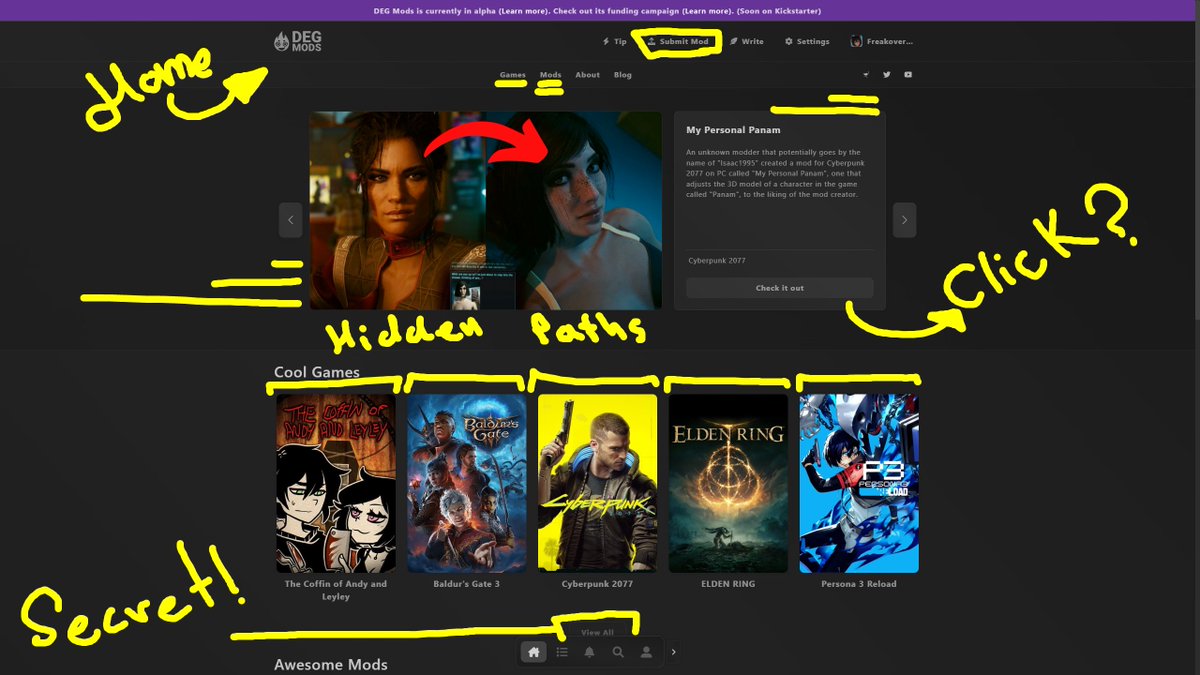Show next featured mod slide
1200x675 pixels.
[904, 220]
